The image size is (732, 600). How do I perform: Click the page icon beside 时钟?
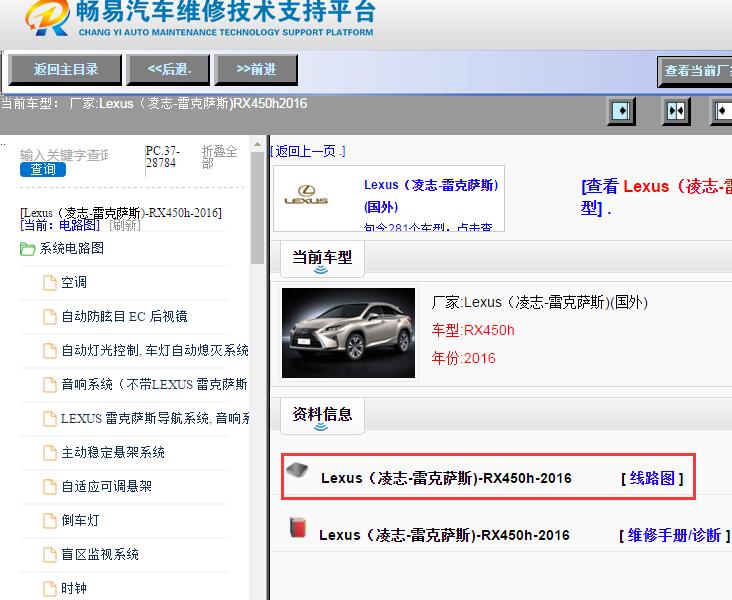click(50, 588)
